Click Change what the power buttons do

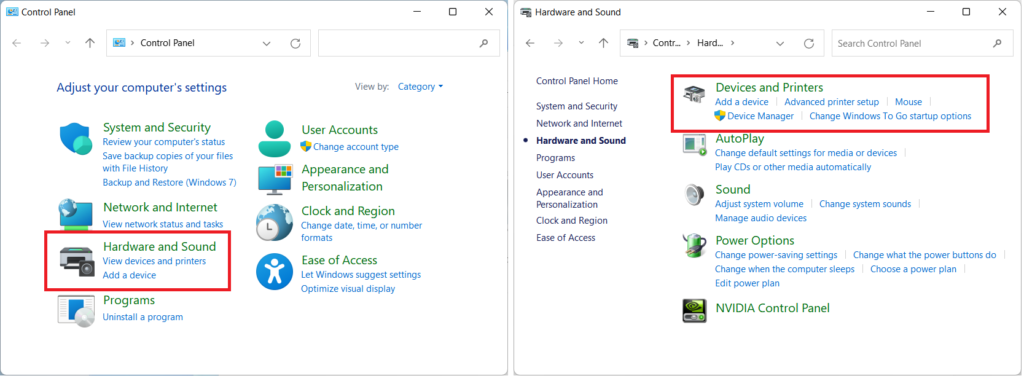click(x=925, y=255)
